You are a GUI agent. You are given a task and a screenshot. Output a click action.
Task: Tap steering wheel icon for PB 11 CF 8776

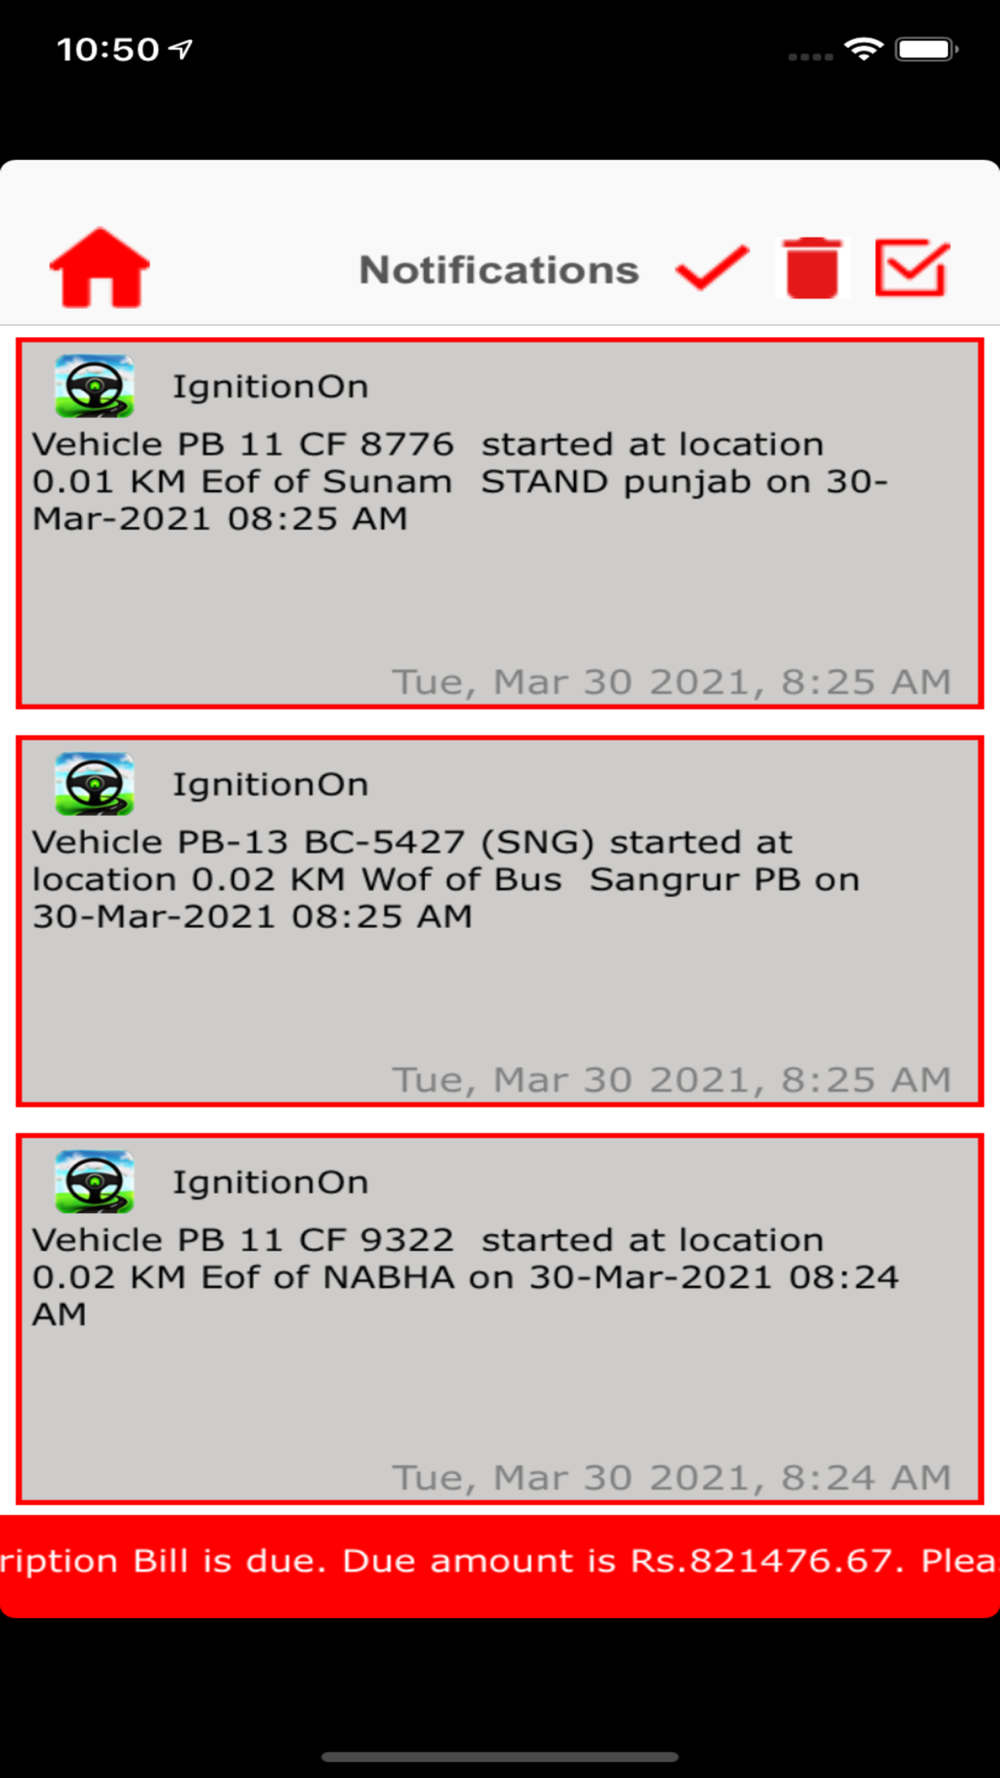[94, 386]
